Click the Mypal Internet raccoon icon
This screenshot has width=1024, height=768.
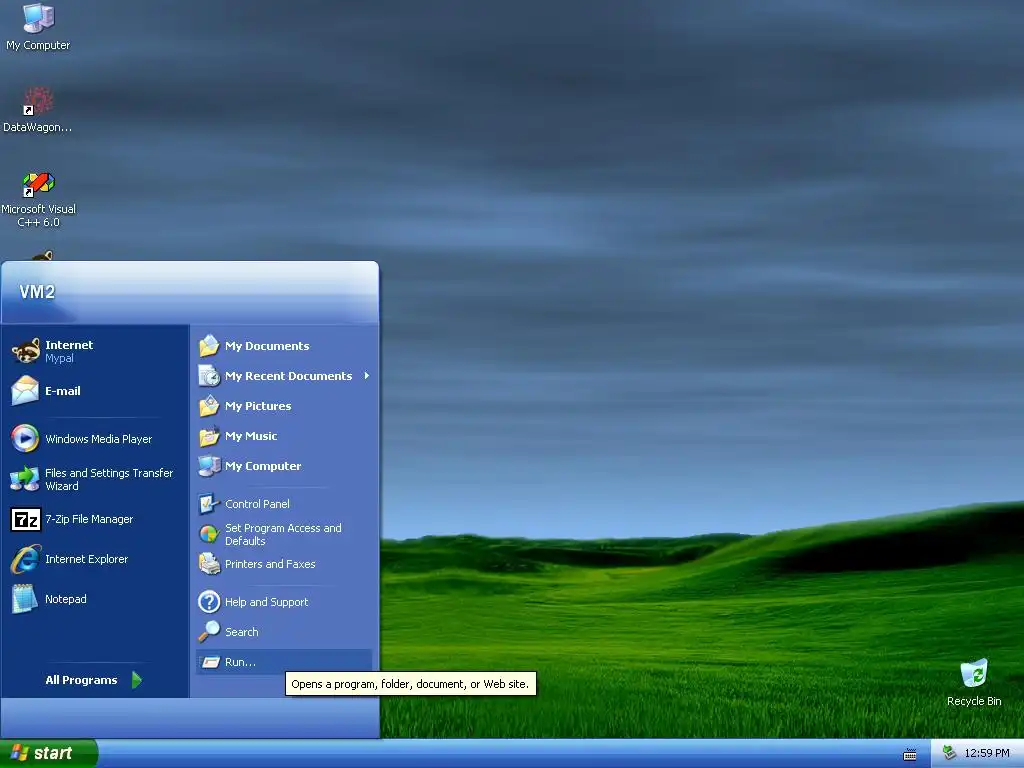pyautogui.click(x=26, y=351)
